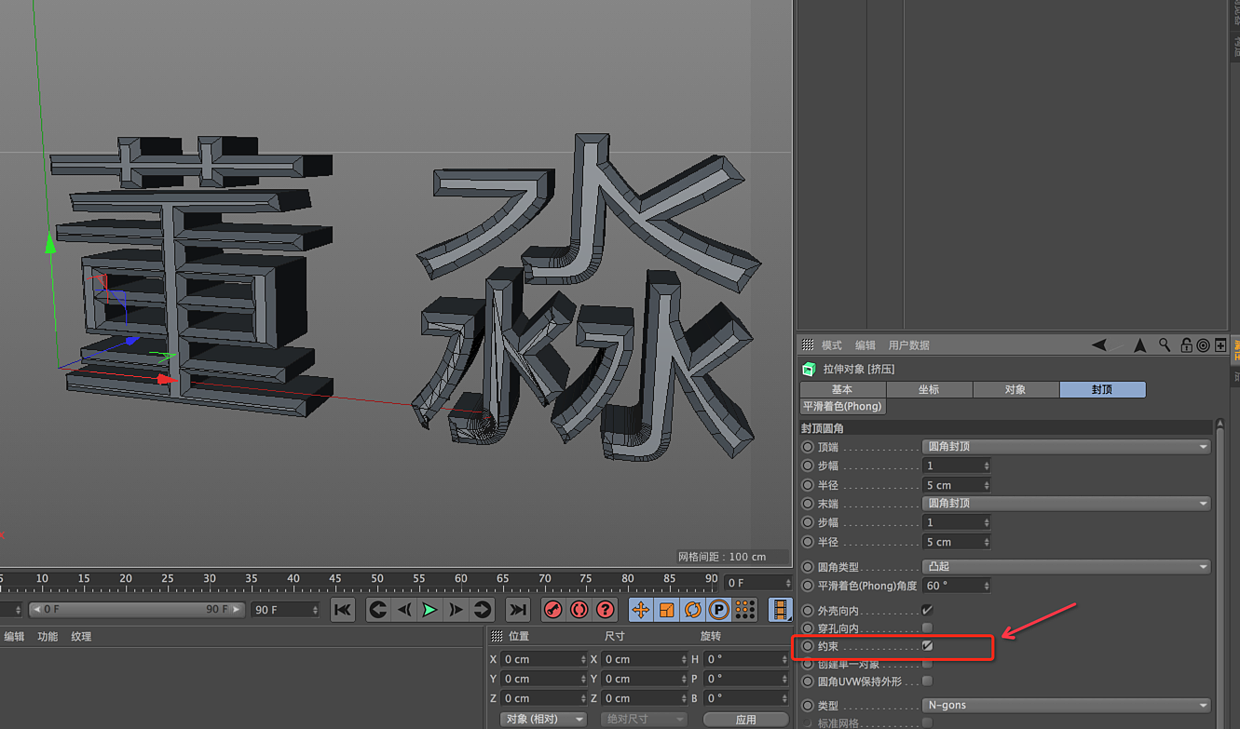Open 圆角类型 dropdown showing 凸起
1240x729 pixels.
[x=1066, y=567]
